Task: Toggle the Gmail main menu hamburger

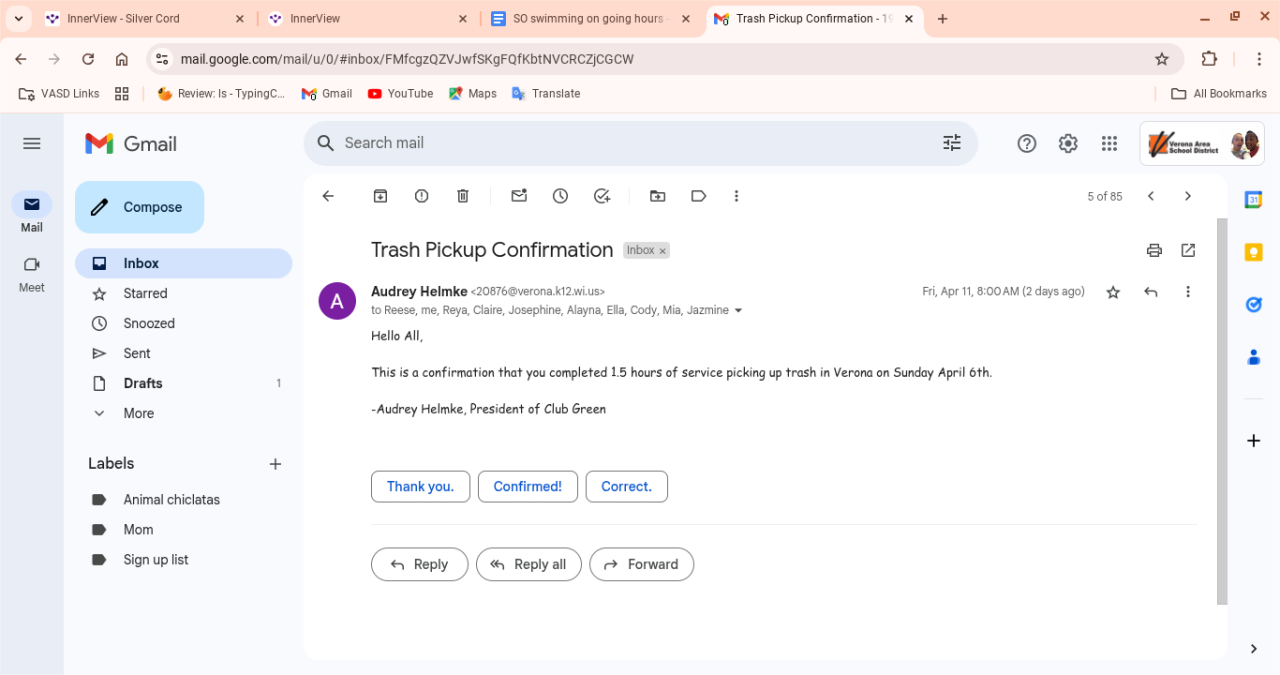Action: pos(32,144)
